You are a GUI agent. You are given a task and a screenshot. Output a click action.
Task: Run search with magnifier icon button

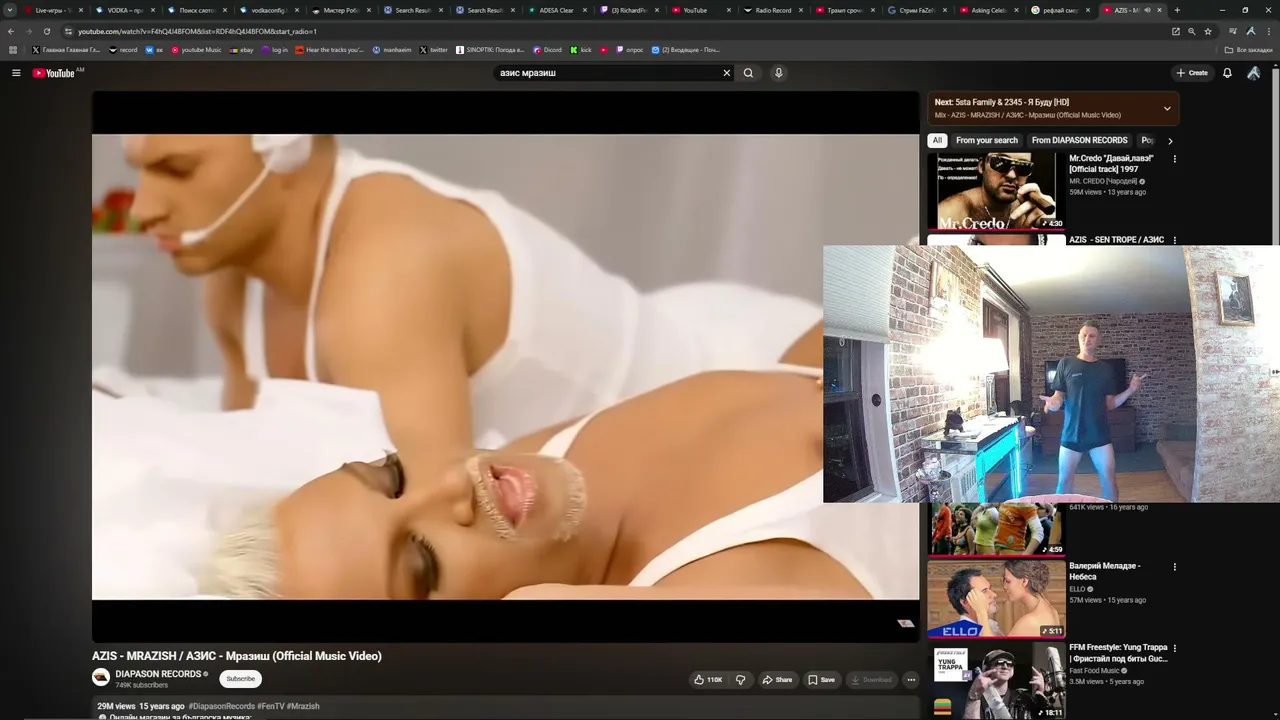coord(748,73)
